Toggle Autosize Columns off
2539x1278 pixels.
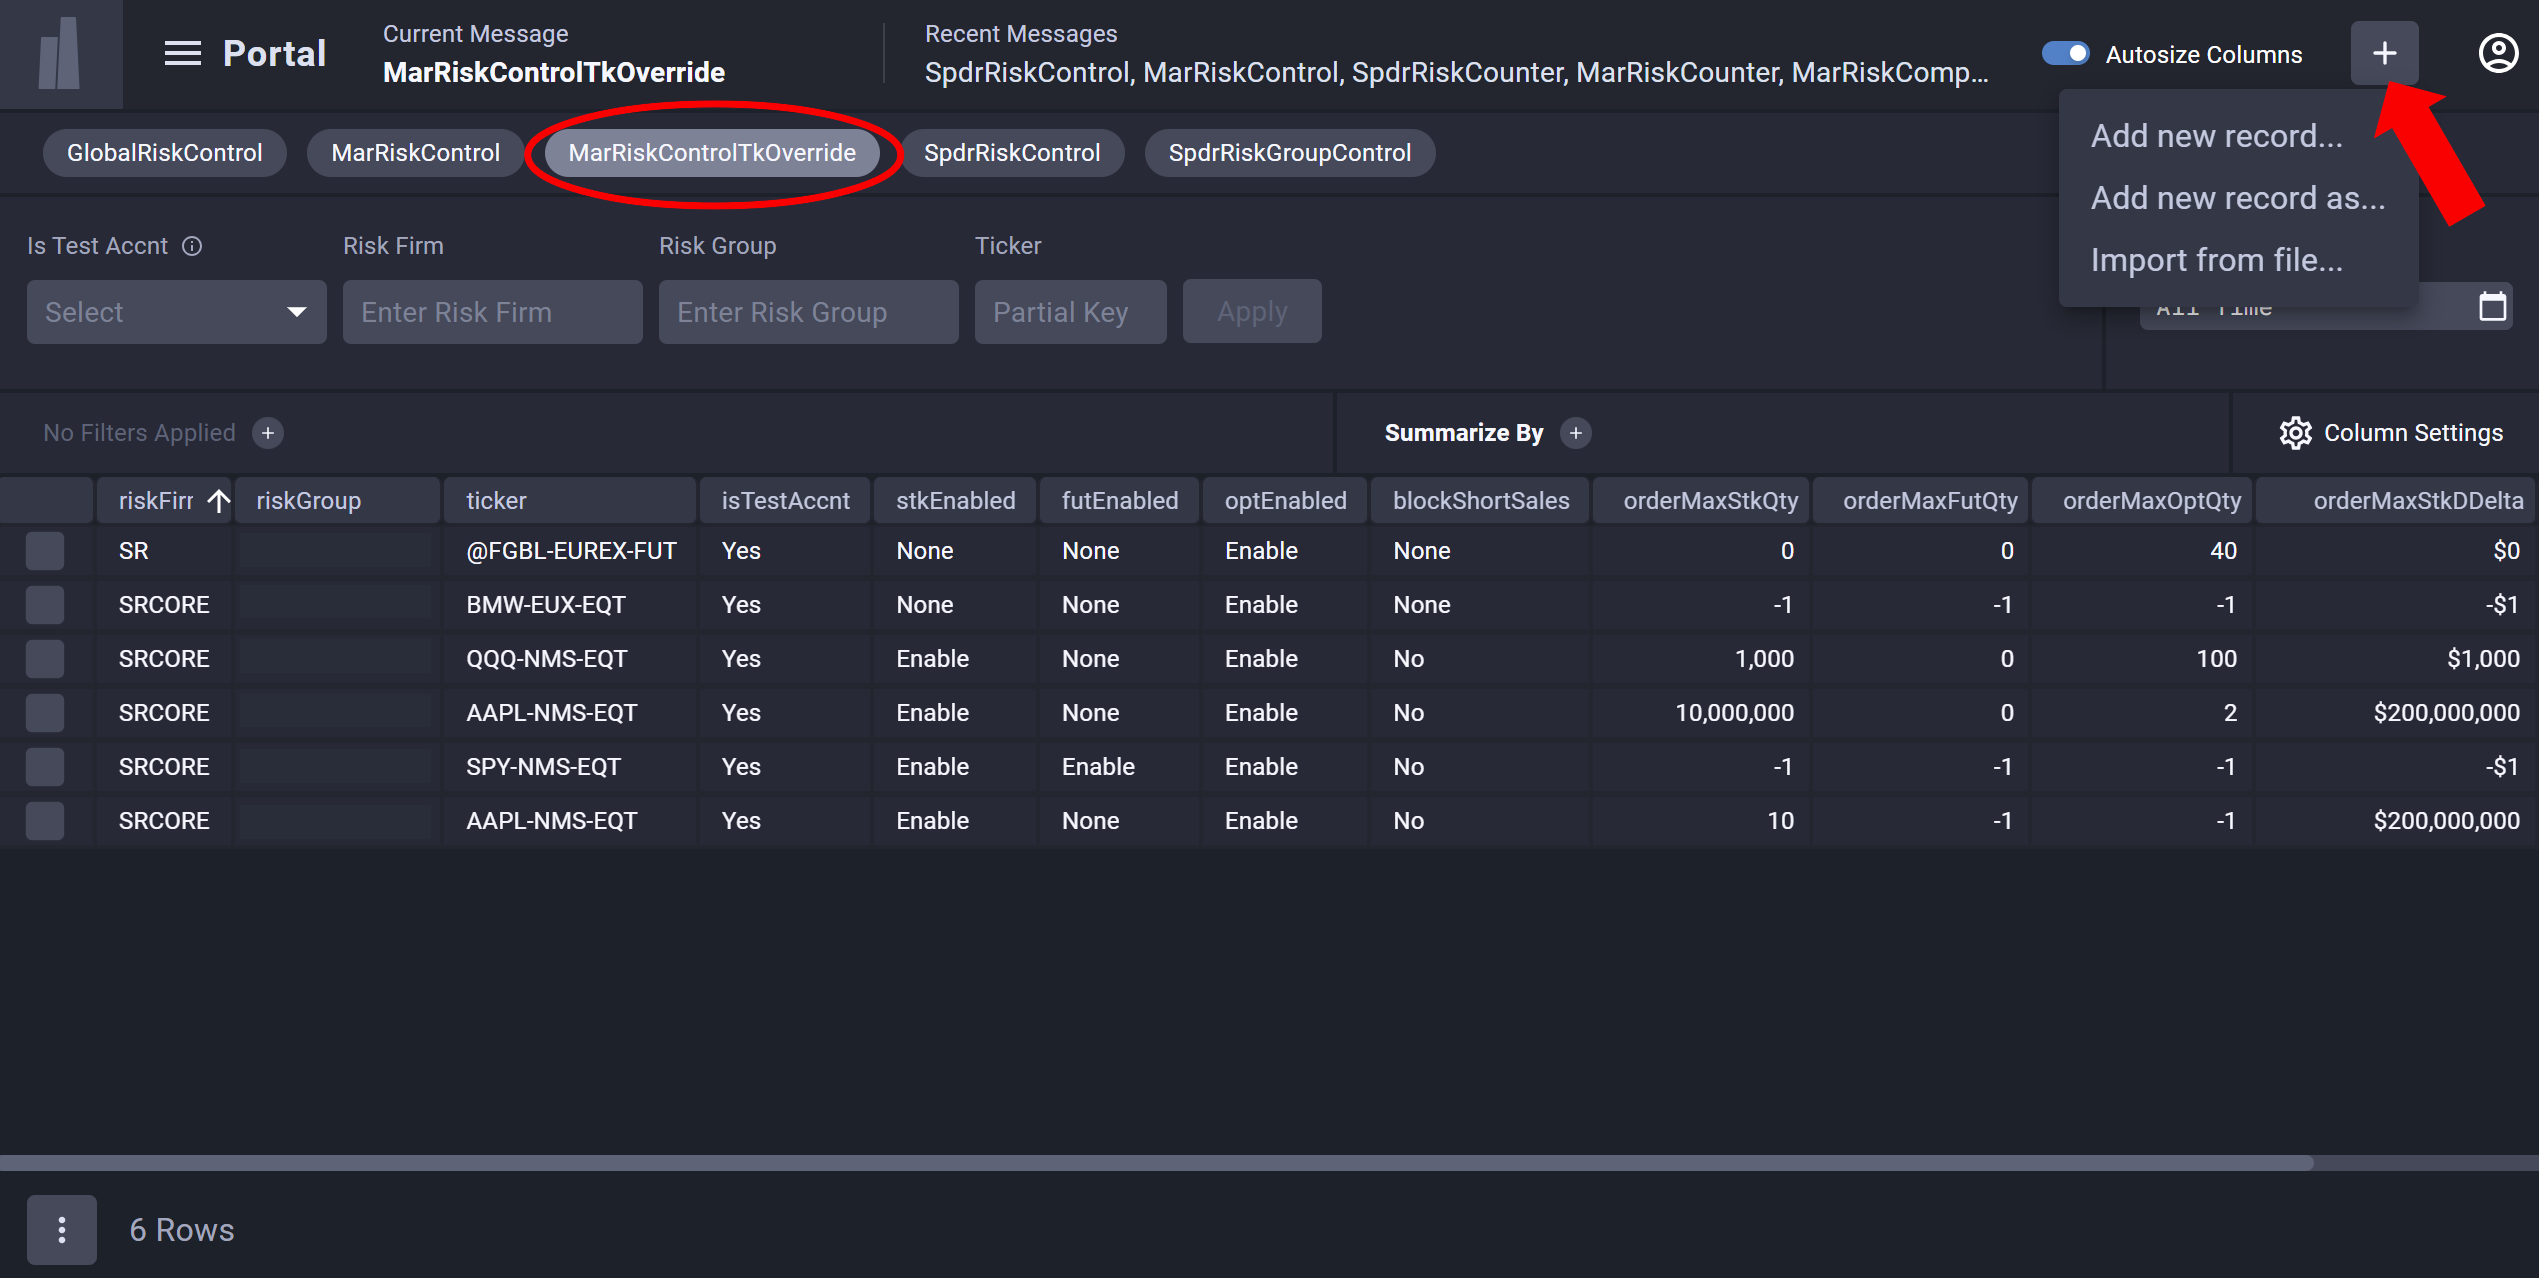tap(2066, 53)
